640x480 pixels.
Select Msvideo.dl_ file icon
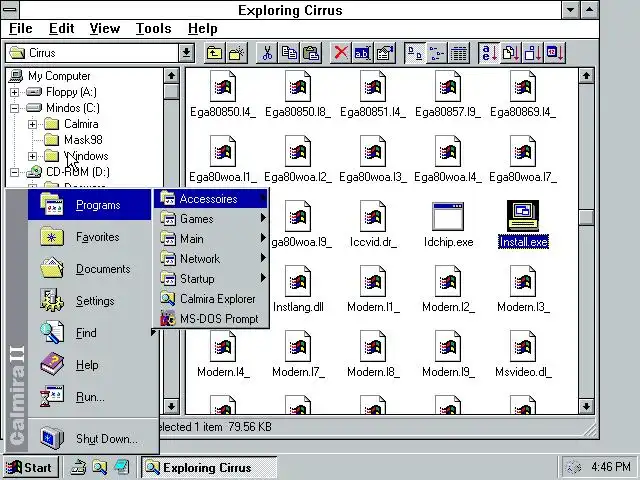pyautogui.click(x=523, y=354)
